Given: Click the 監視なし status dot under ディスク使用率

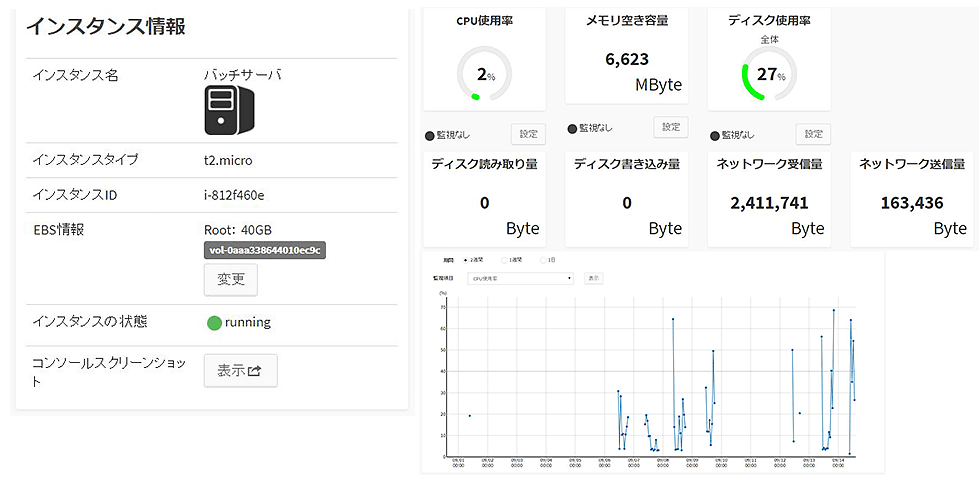Looking at the screenshot, I should (x=715, y=135).
